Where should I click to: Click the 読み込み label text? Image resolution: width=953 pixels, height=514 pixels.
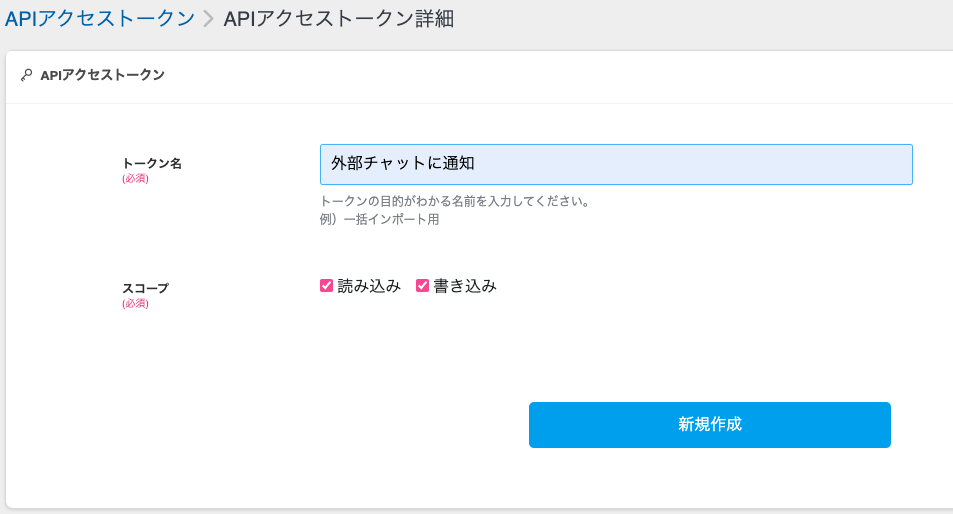pyautogui.click(x=369, y=286)
